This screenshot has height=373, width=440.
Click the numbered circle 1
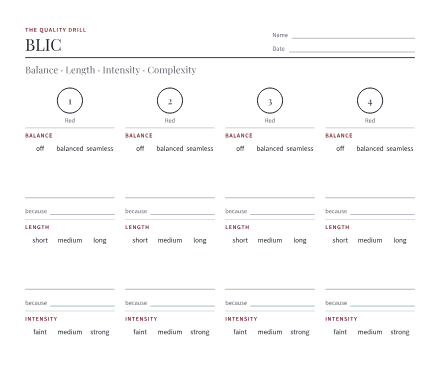pyautogui.click(x=70, y=101)
